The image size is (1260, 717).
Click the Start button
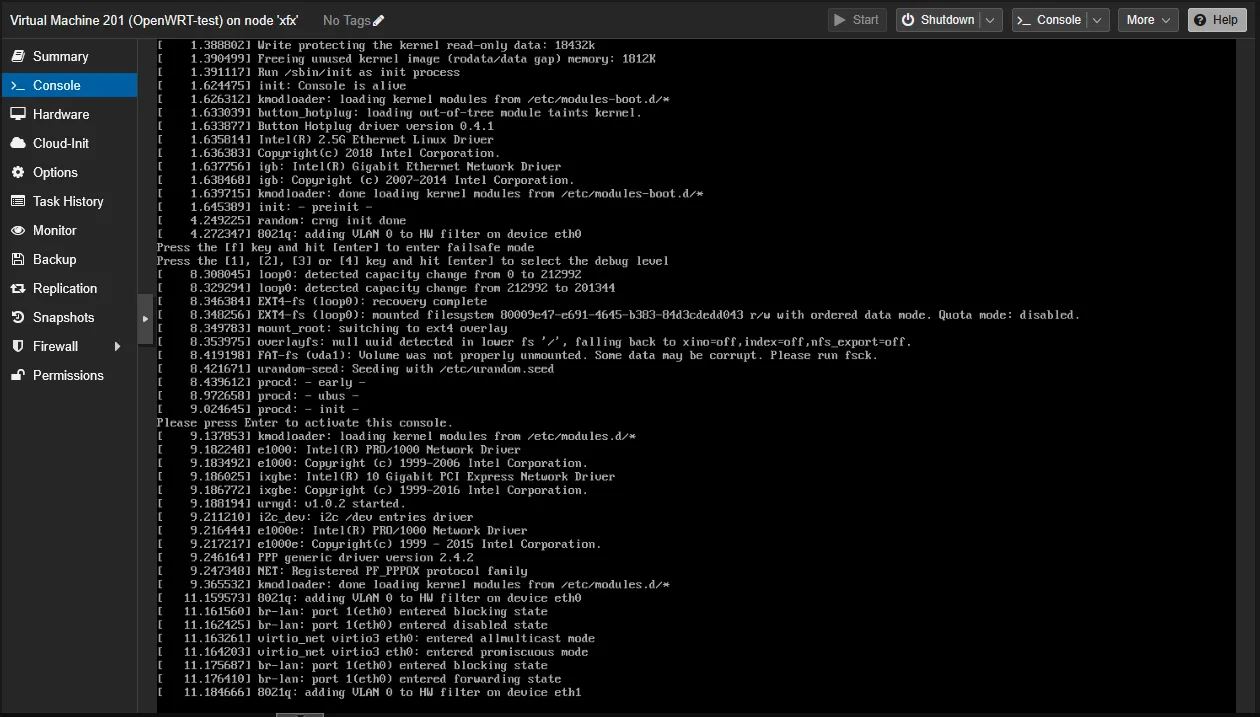click(x=856, y=19)
